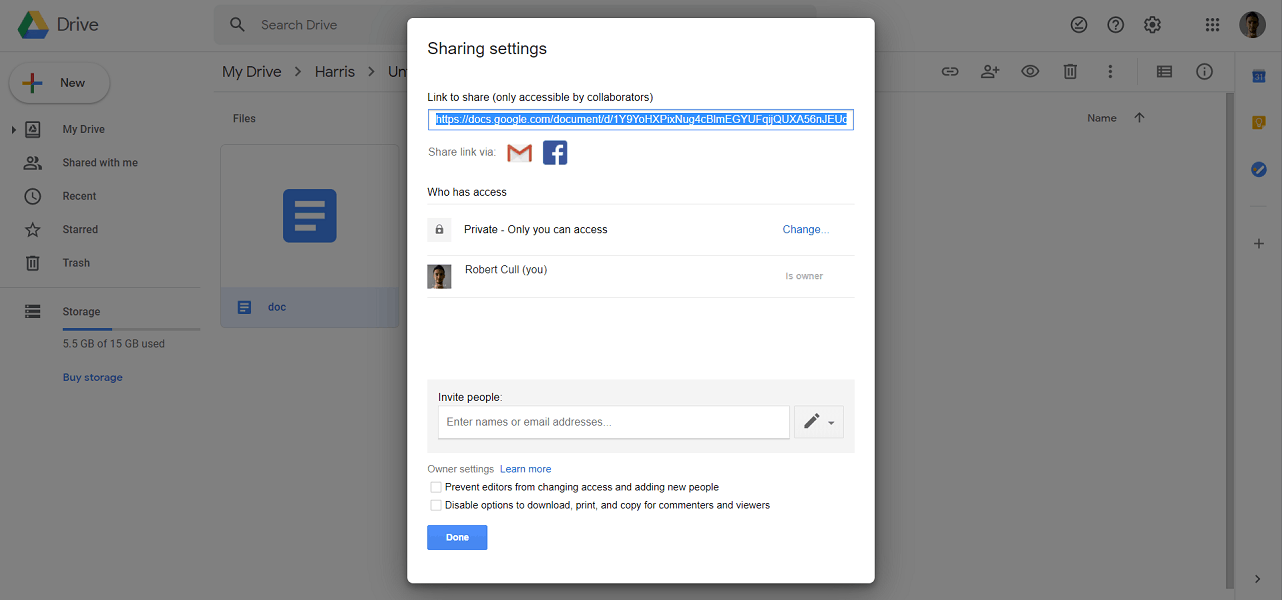
Task: Enable Disable options to download checkbox
Action: 436,505
